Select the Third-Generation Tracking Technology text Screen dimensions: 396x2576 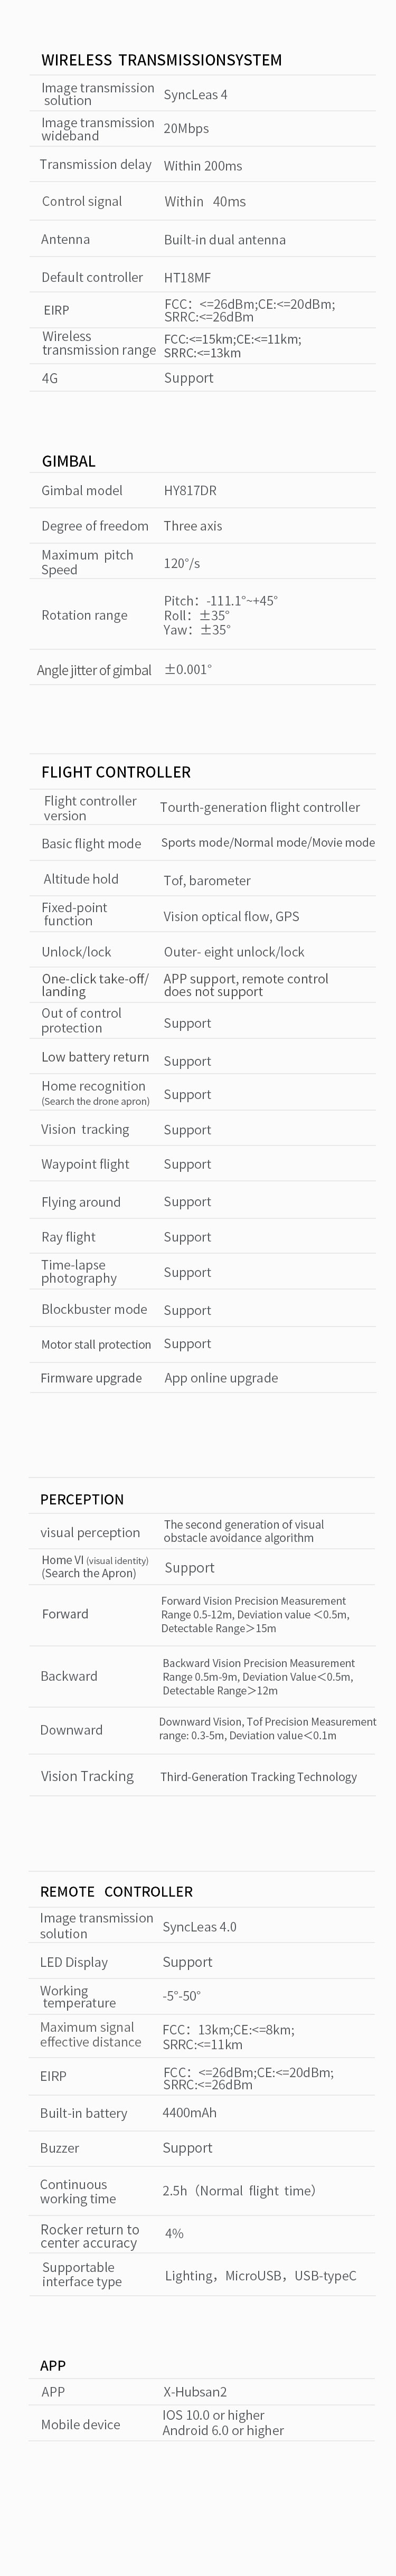coord(258,1777)
